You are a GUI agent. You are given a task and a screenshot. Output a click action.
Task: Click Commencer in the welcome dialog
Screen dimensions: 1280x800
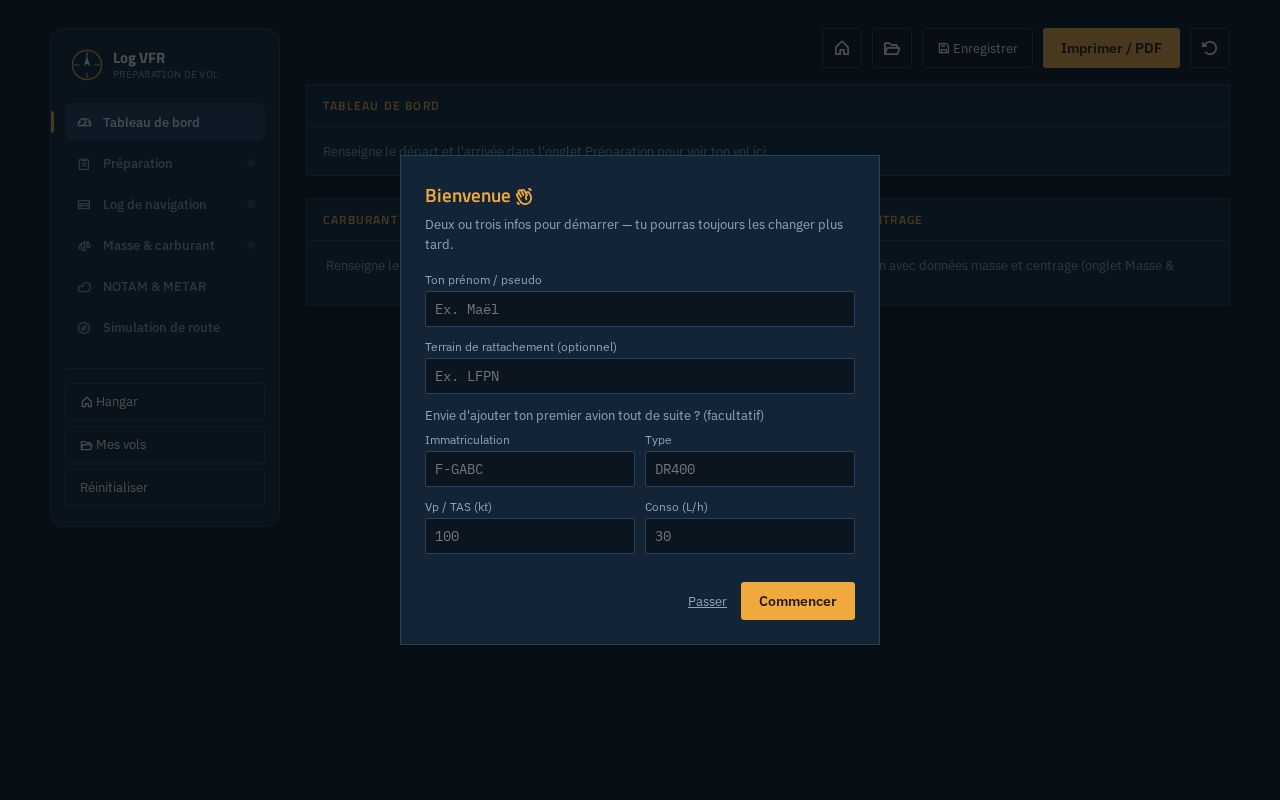797,601
